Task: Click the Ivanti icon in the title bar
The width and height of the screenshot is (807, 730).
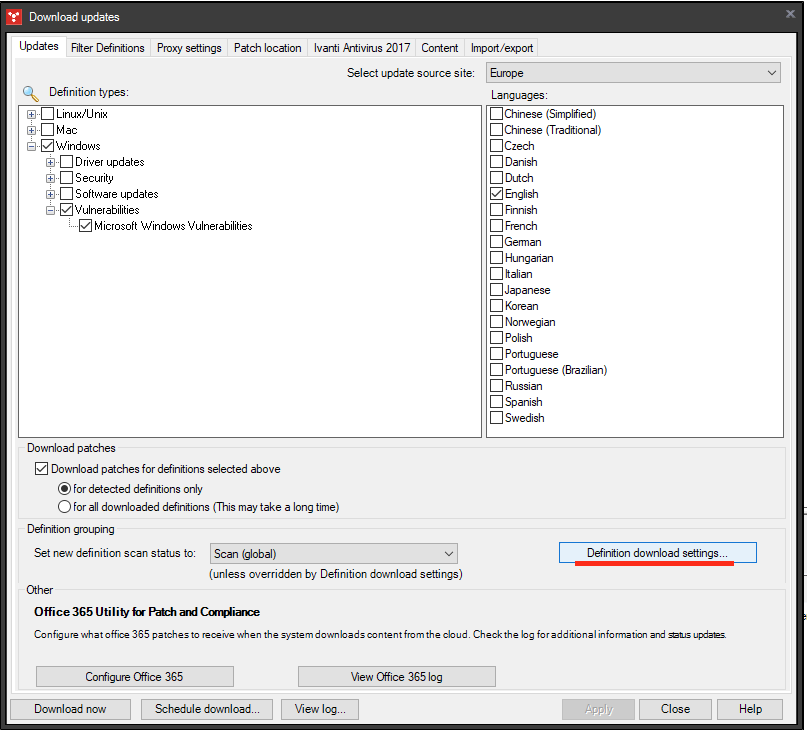Action: (x=13, y=16)
